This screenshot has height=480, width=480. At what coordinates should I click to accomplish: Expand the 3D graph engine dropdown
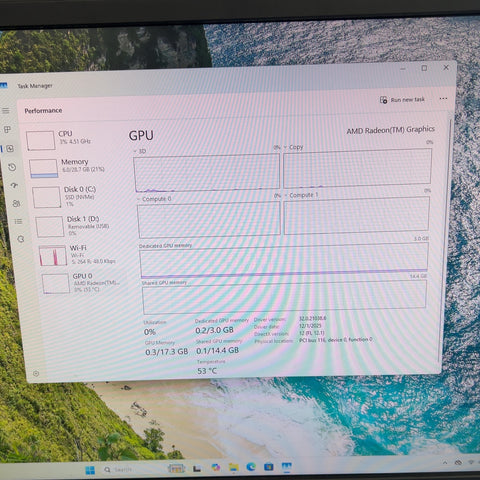click(x=135, y=151)
